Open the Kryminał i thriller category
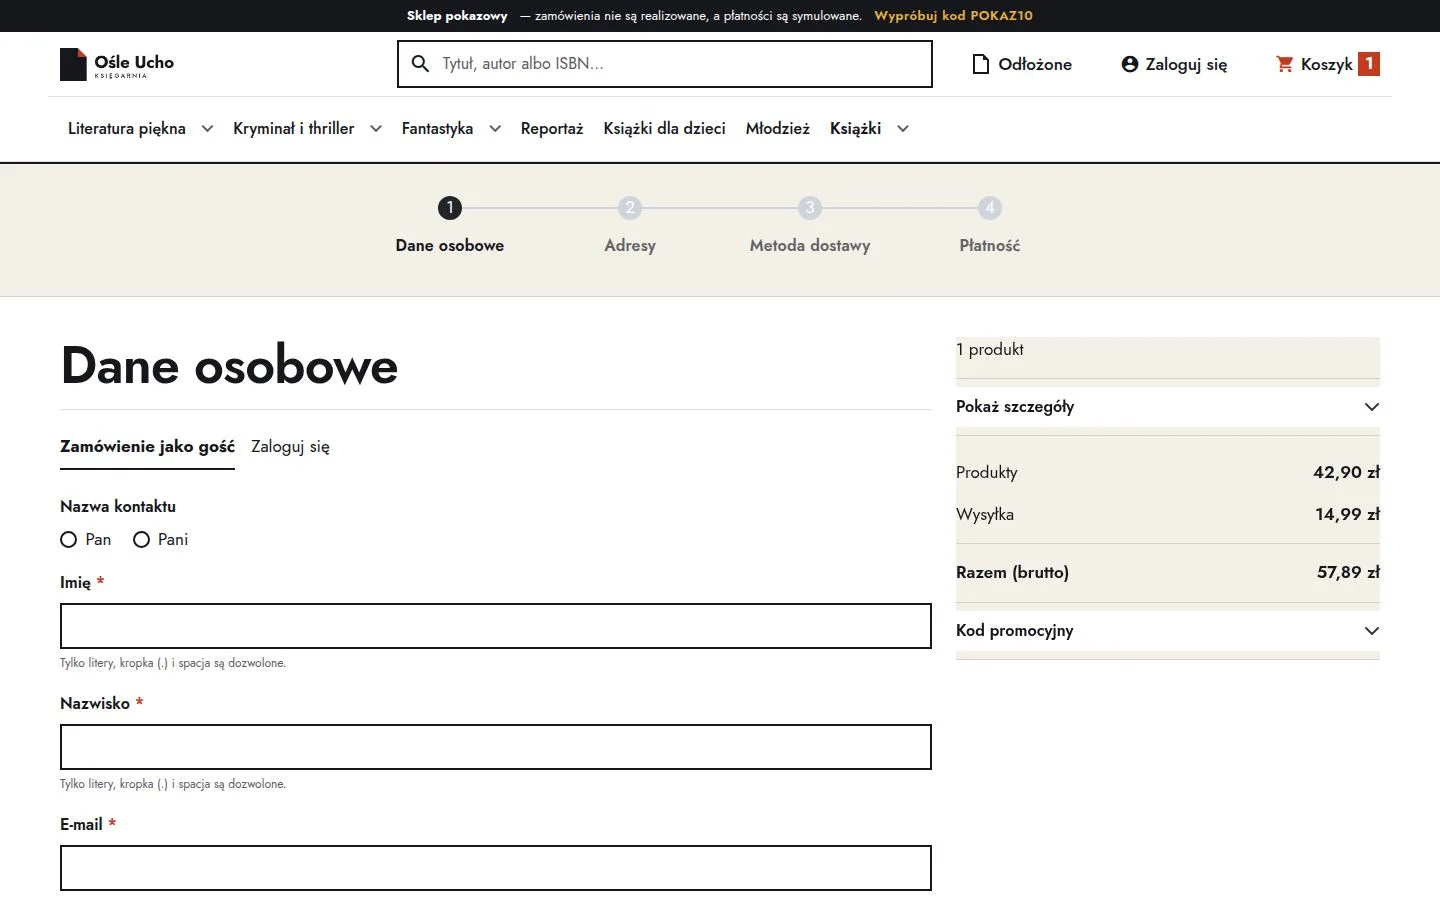This screenshot has height=900, width=1440. (x=294, y=129)
